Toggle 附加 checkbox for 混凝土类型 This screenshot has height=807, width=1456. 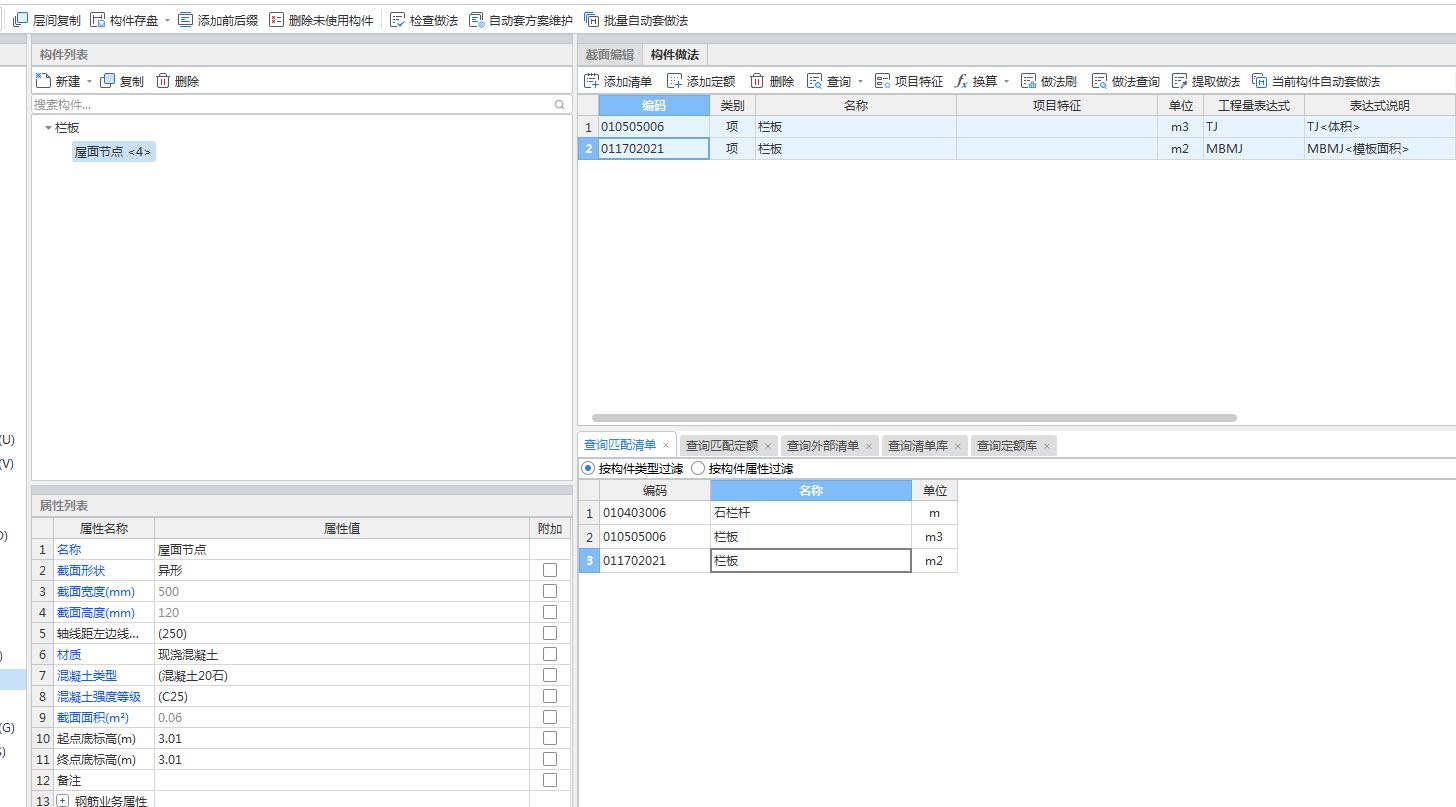tap(550, 675)
